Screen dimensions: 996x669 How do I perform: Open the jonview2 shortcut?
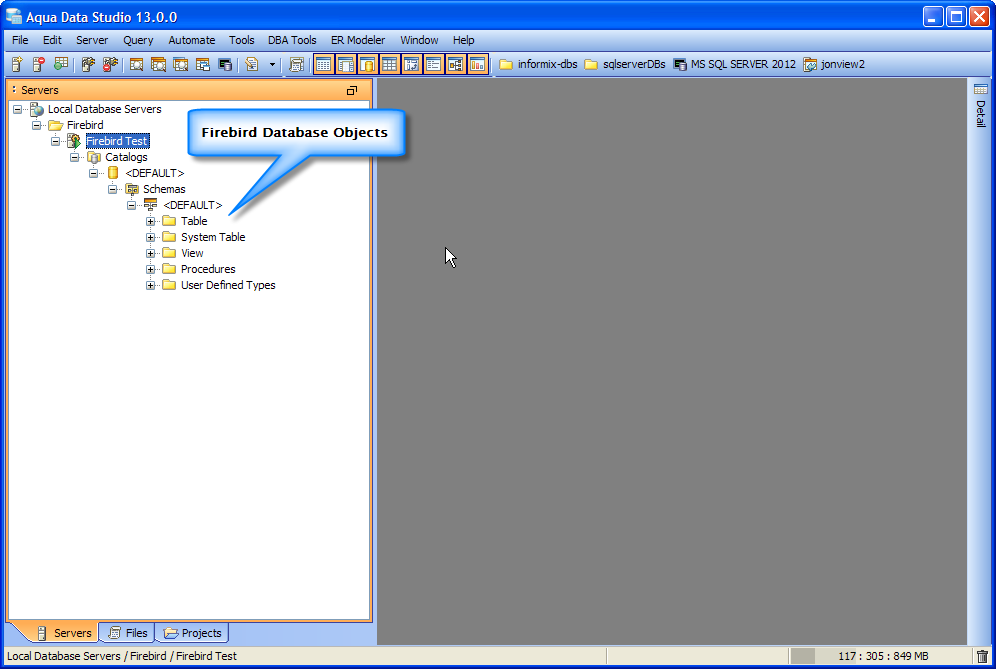[x=834, y=64]
